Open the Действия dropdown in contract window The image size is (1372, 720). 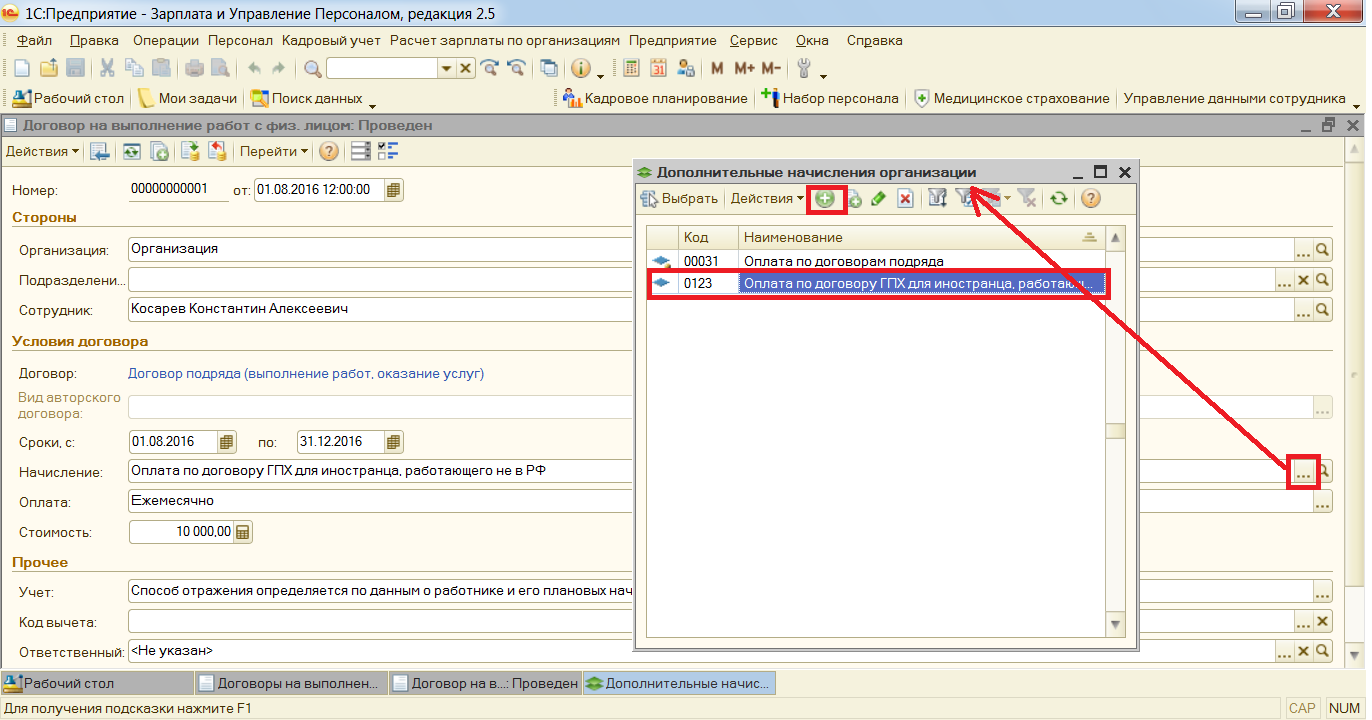(42, 152)
